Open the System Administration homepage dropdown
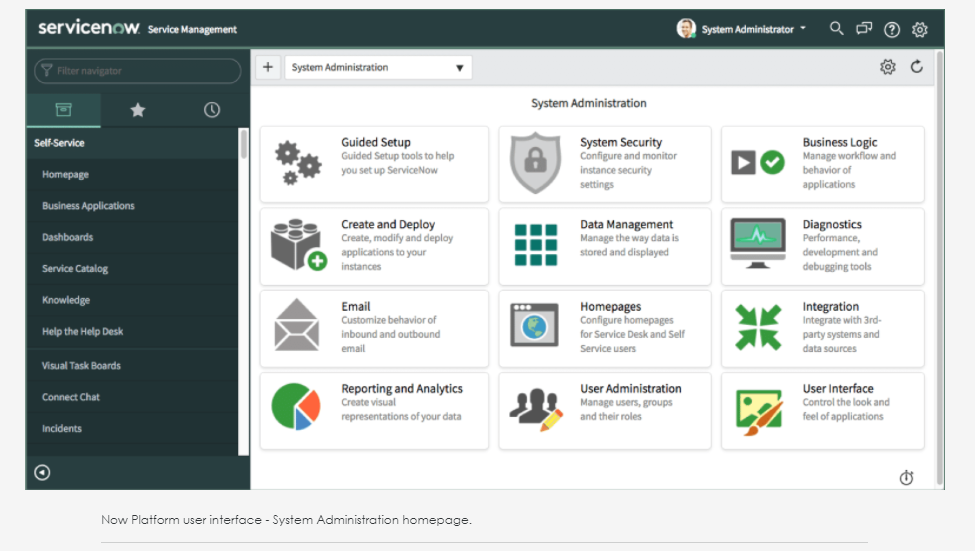975x551 pixels. point(378,67)
